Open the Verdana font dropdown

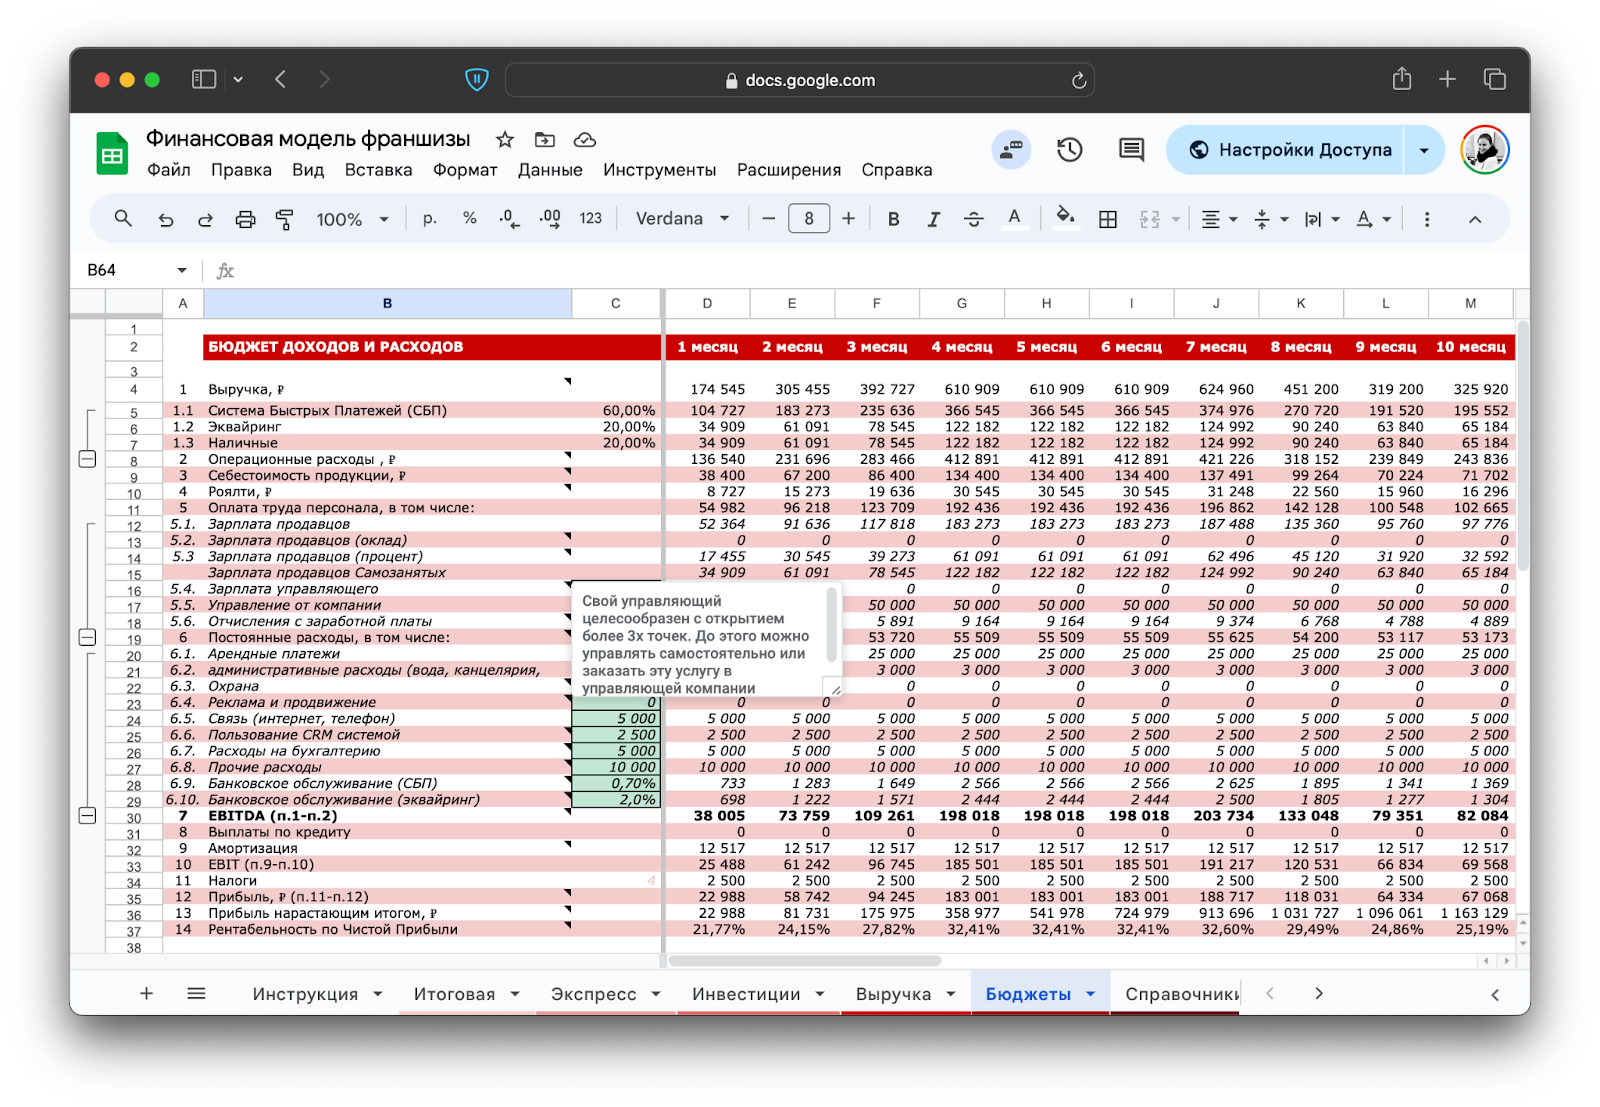(x=682, y=219)
